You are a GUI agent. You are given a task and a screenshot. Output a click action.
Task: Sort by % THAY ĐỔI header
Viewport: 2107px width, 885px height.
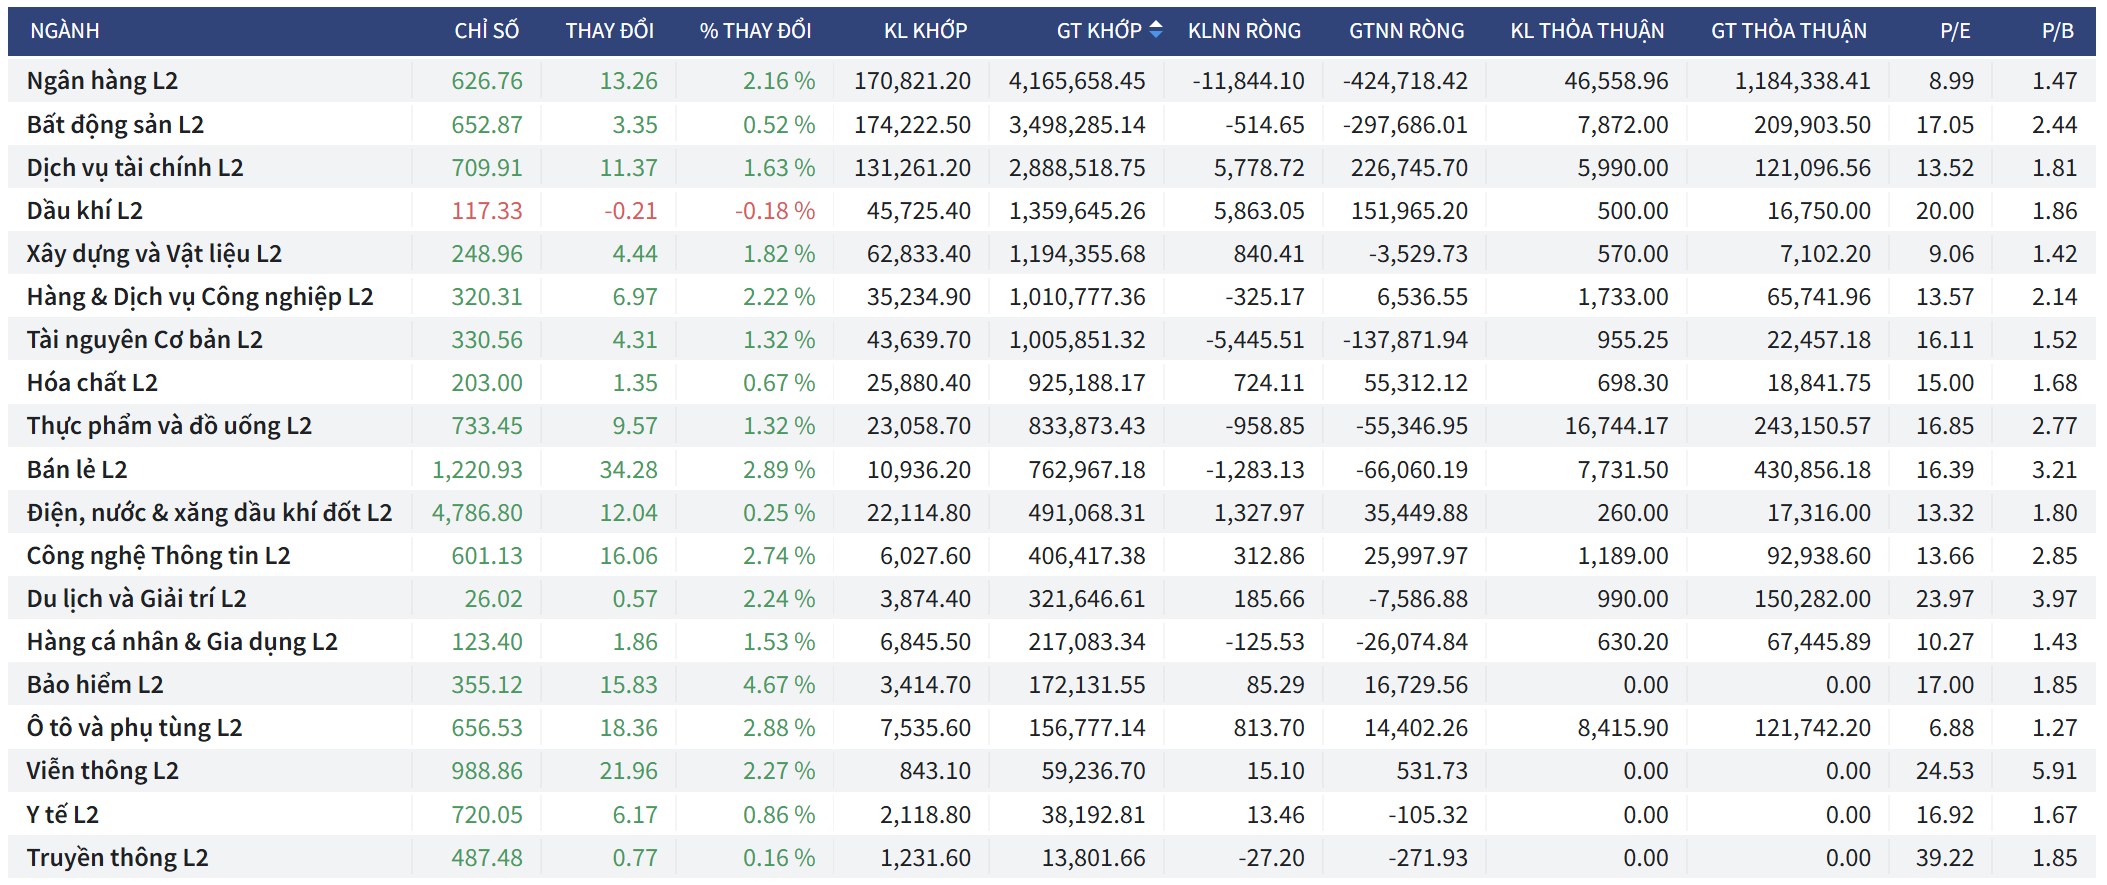point(755,31)
